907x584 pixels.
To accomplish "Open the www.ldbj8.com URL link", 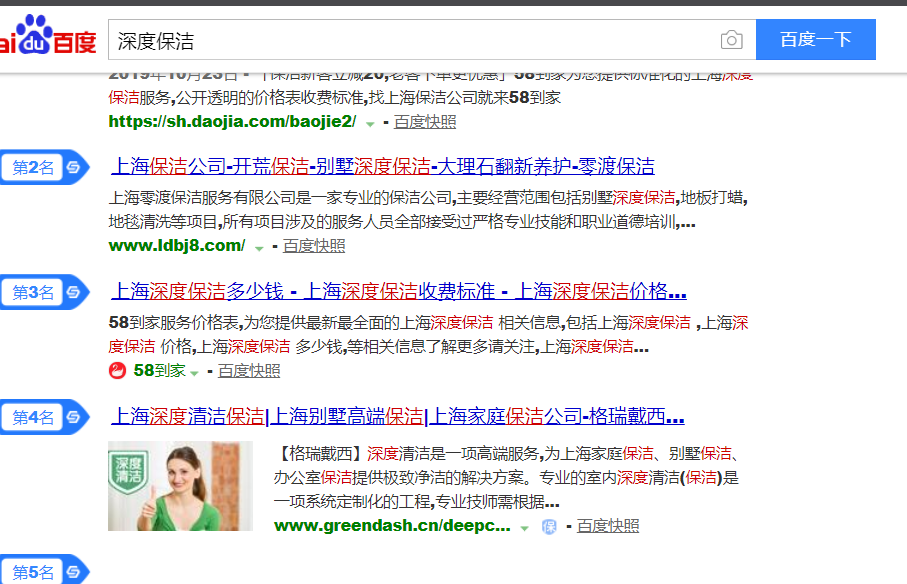I will [x=176, y=246].
